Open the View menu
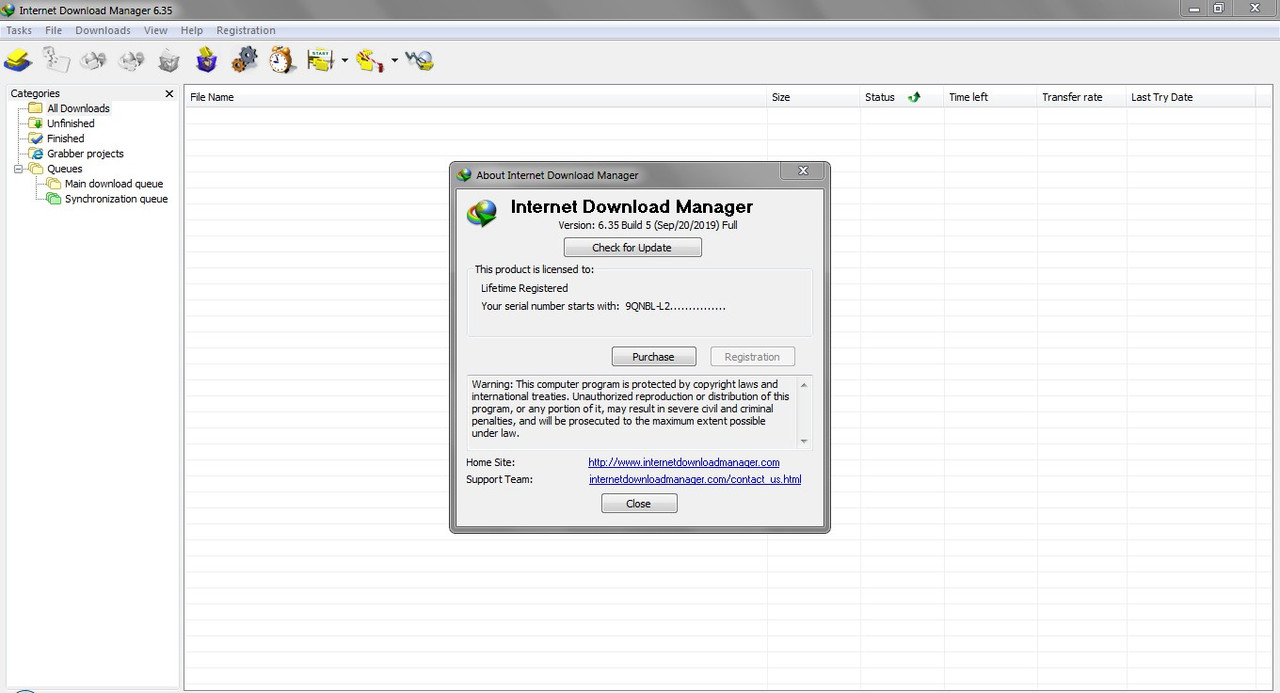The height and width of the screenshot is (693, 1280). pyautogui.click(x=156, y=30)
